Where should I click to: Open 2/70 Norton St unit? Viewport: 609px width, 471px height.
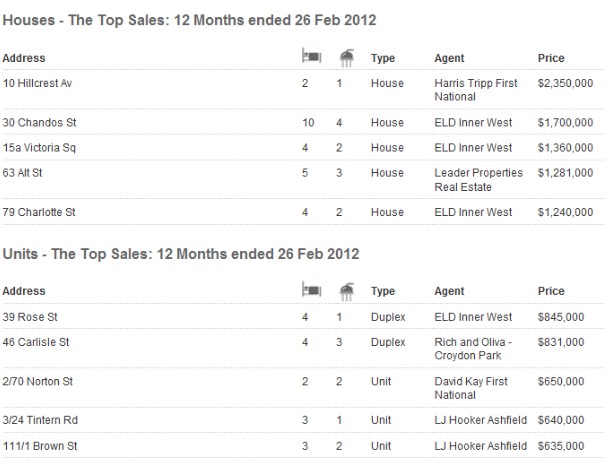pyautogui.click(x=38, y=381)
